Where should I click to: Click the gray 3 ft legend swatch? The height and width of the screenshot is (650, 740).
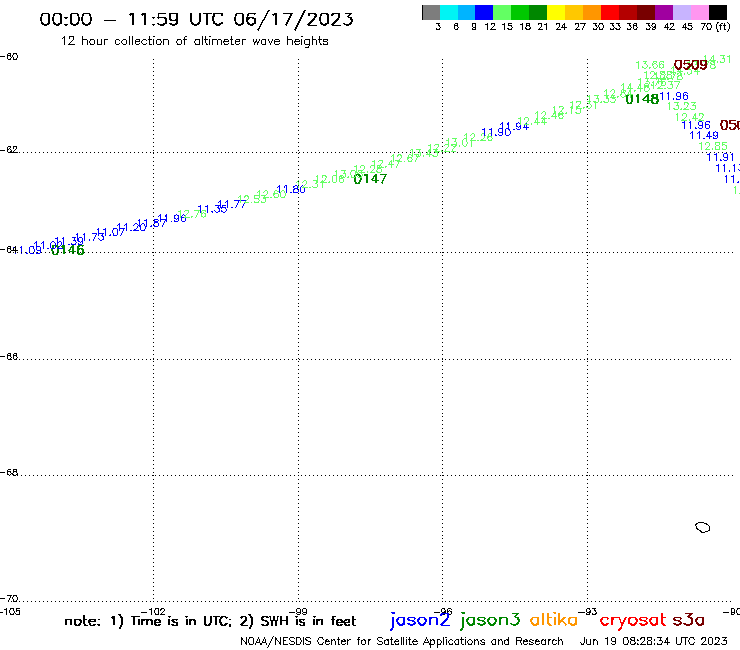pyautogui.click(x=431, y=12)
